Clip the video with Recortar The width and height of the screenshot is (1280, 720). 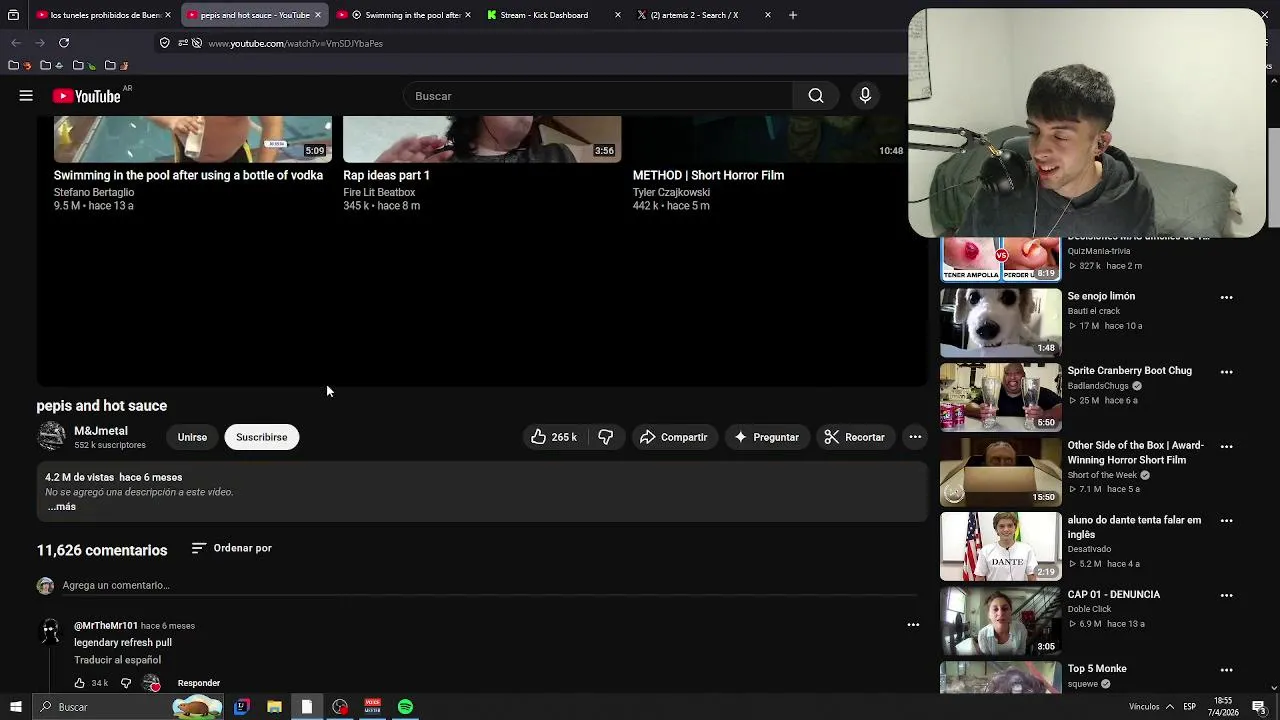(x=854, y=437)
